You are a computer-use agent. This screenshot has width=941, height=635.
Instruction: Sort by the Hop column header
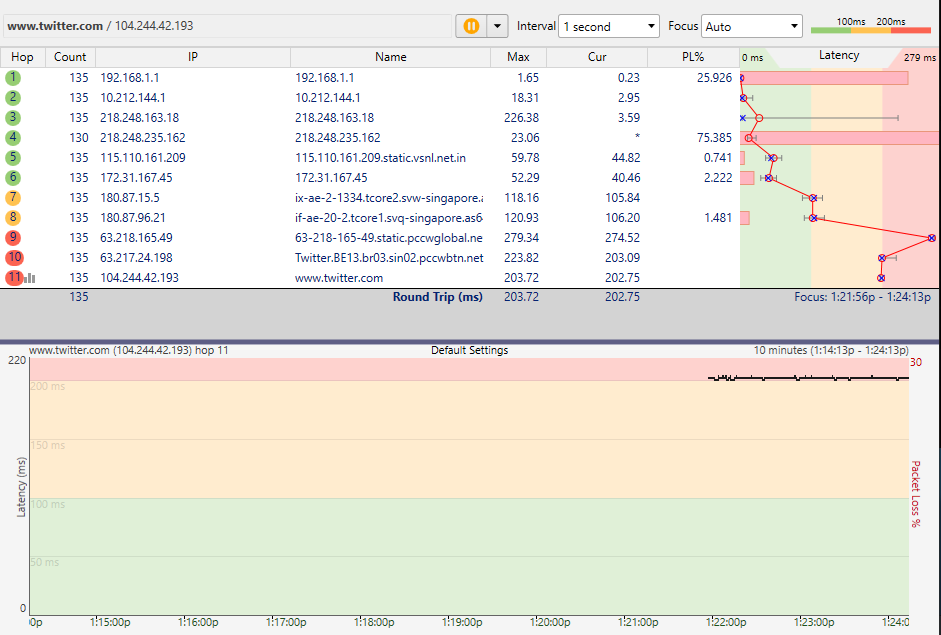coord(22,57)
